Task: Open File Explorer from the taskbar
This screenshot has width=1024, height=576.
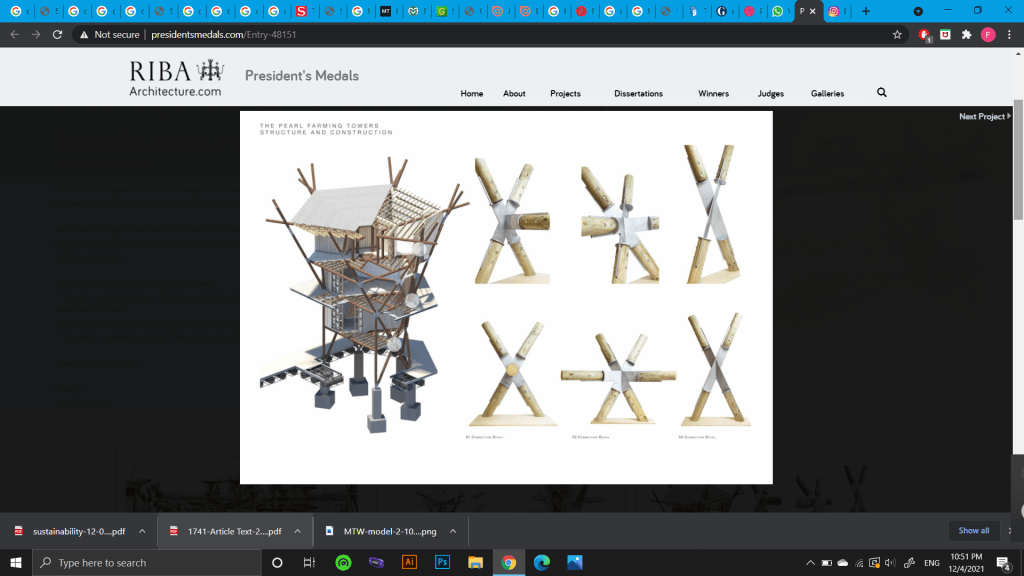Action: point(475,563)
